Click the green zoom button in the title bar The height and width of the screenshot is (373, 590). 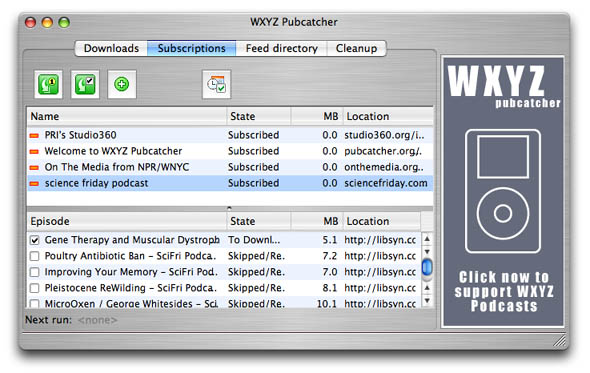[x=64, y=23]
